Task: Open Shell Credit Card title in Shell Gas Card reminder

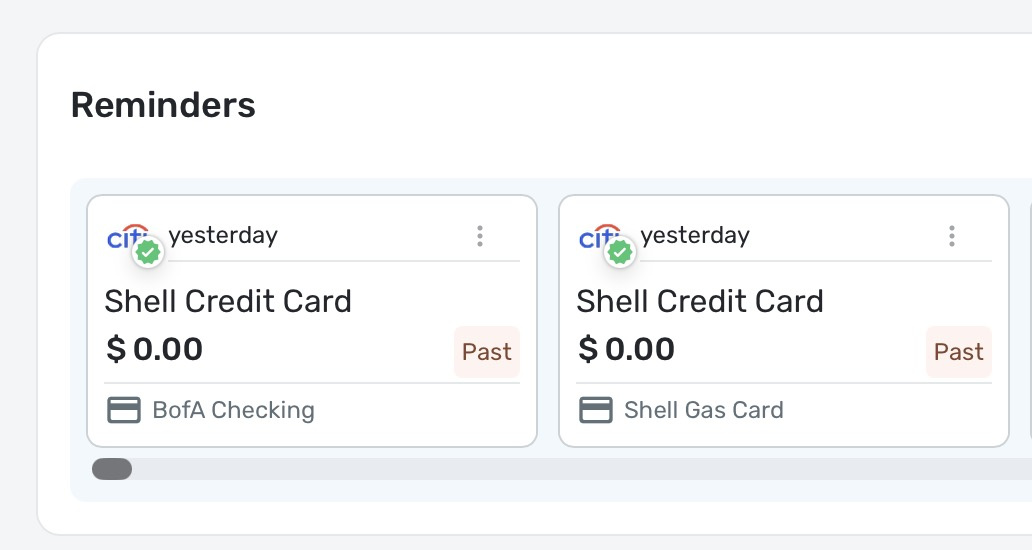Action: [700, 301]
